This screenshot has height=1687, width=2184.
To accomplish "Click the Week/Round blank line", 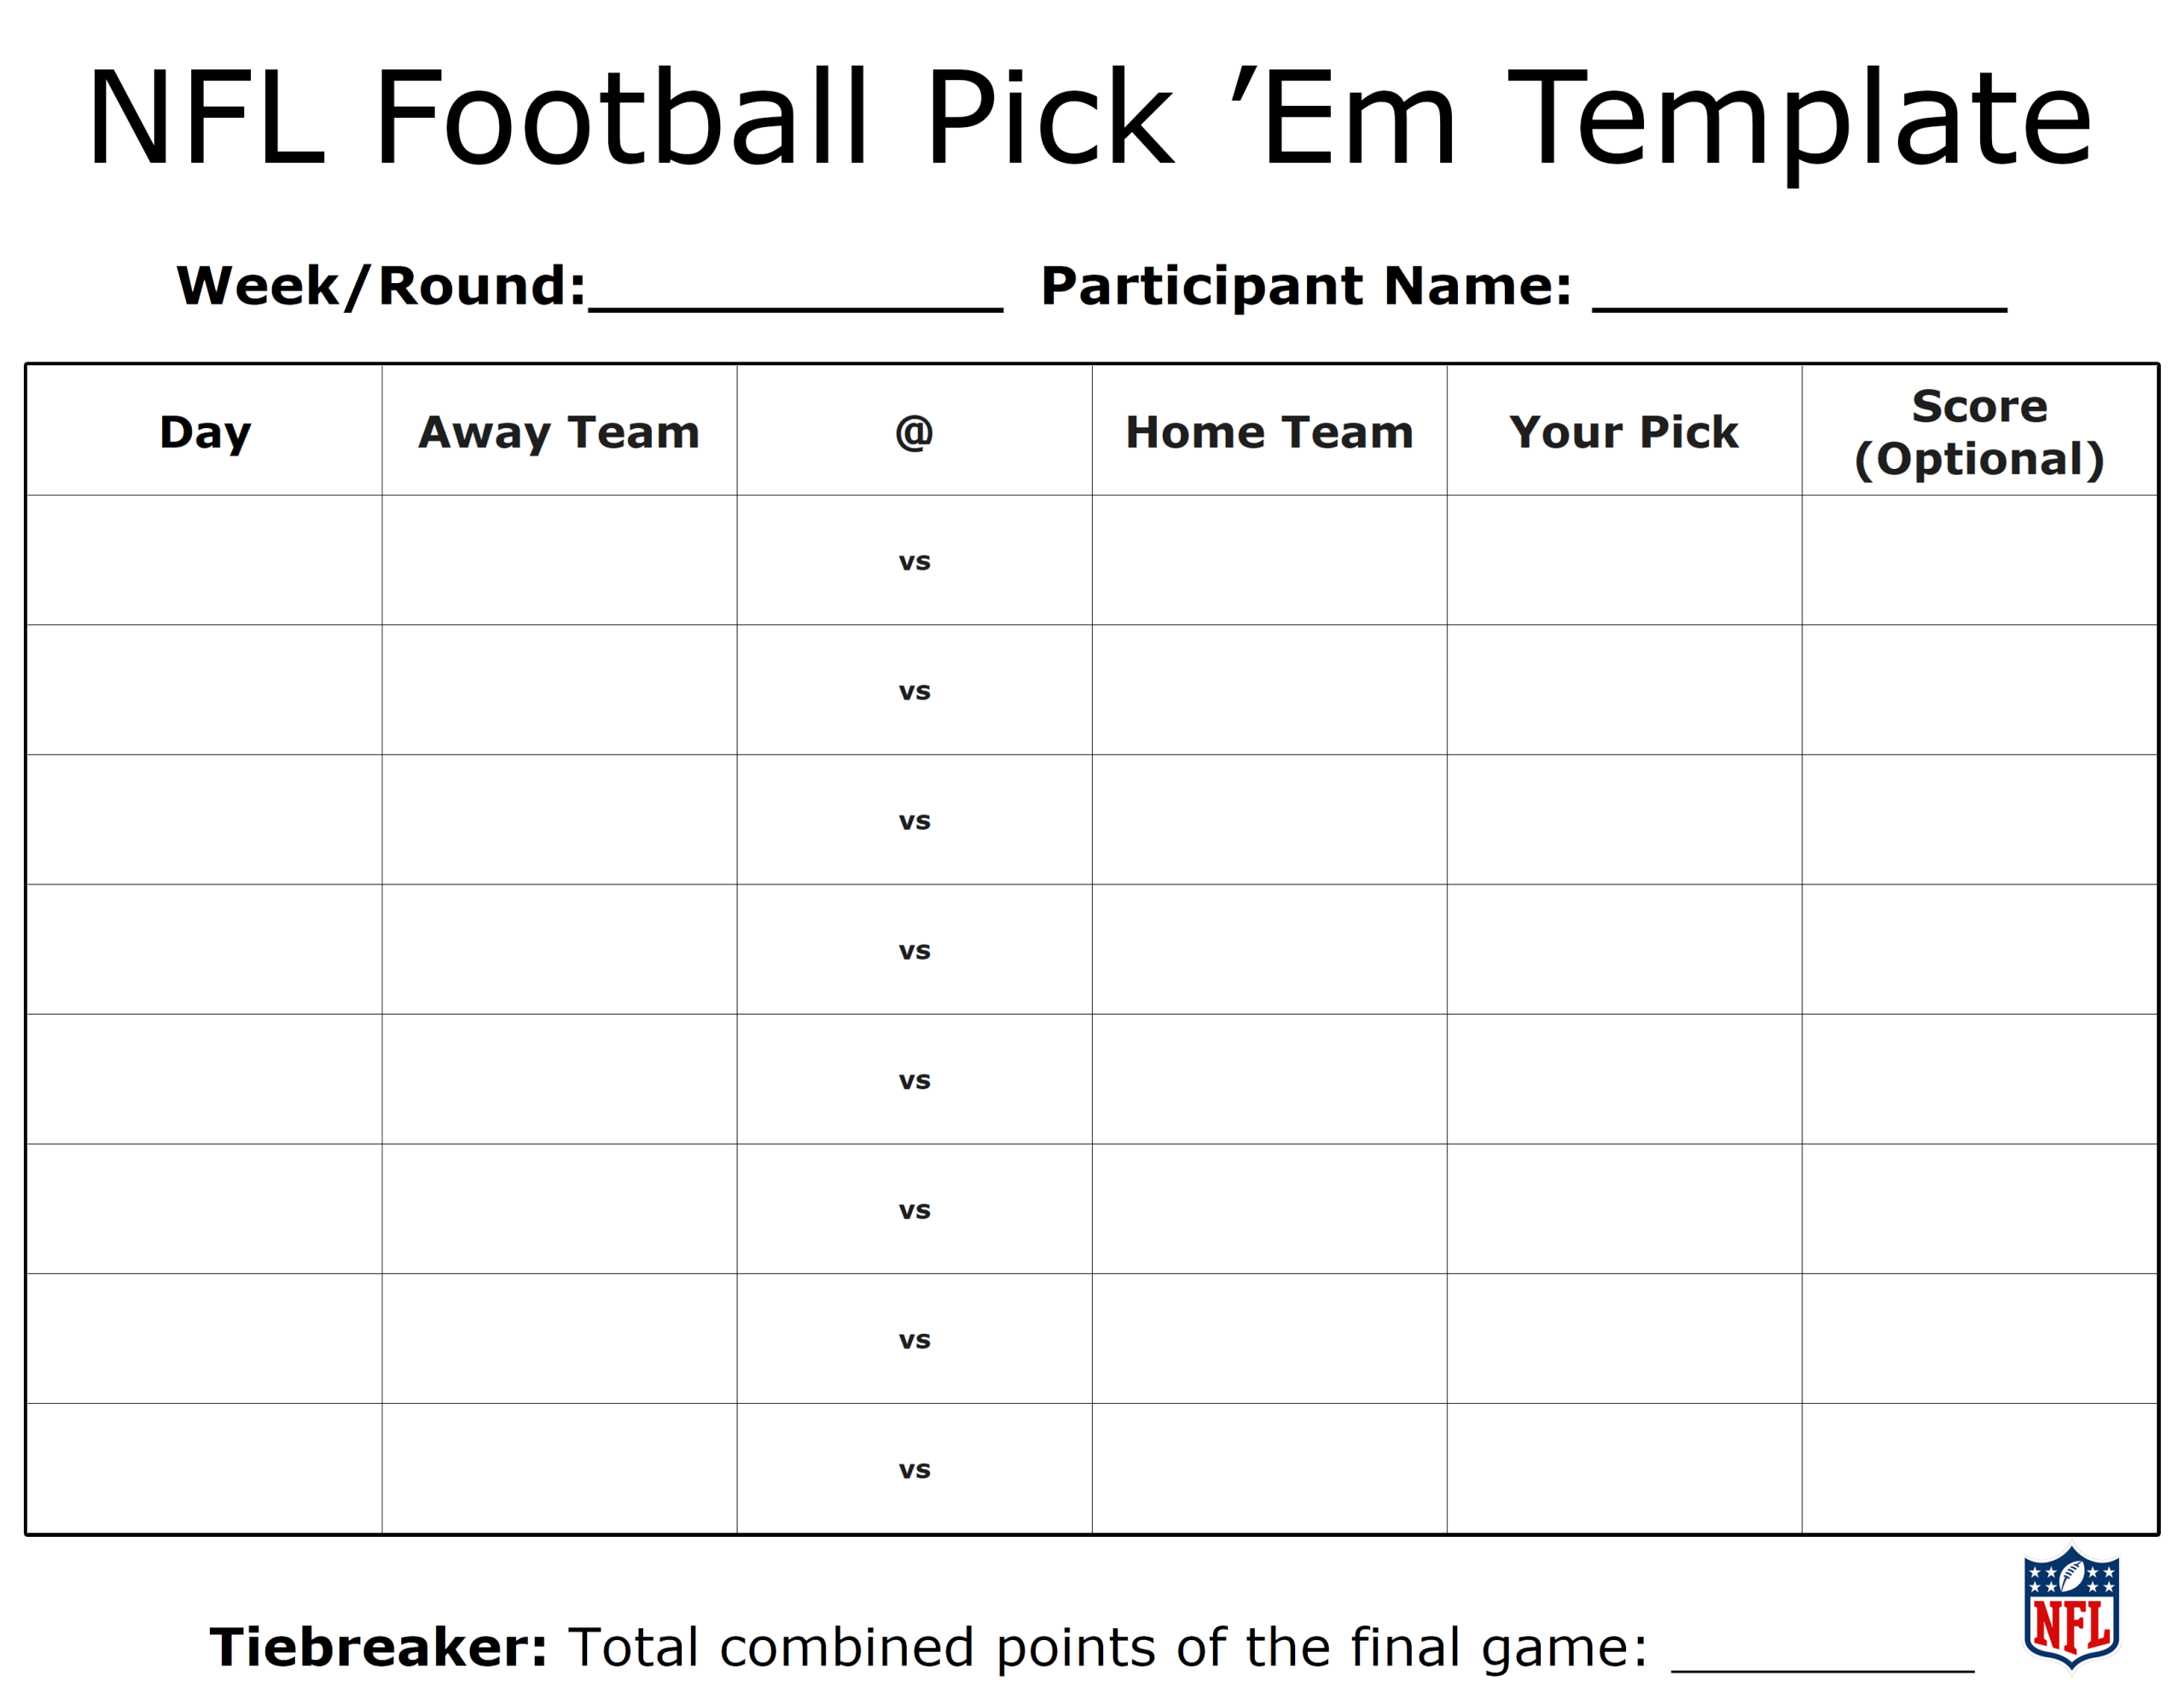I will (x=795, y=300).
